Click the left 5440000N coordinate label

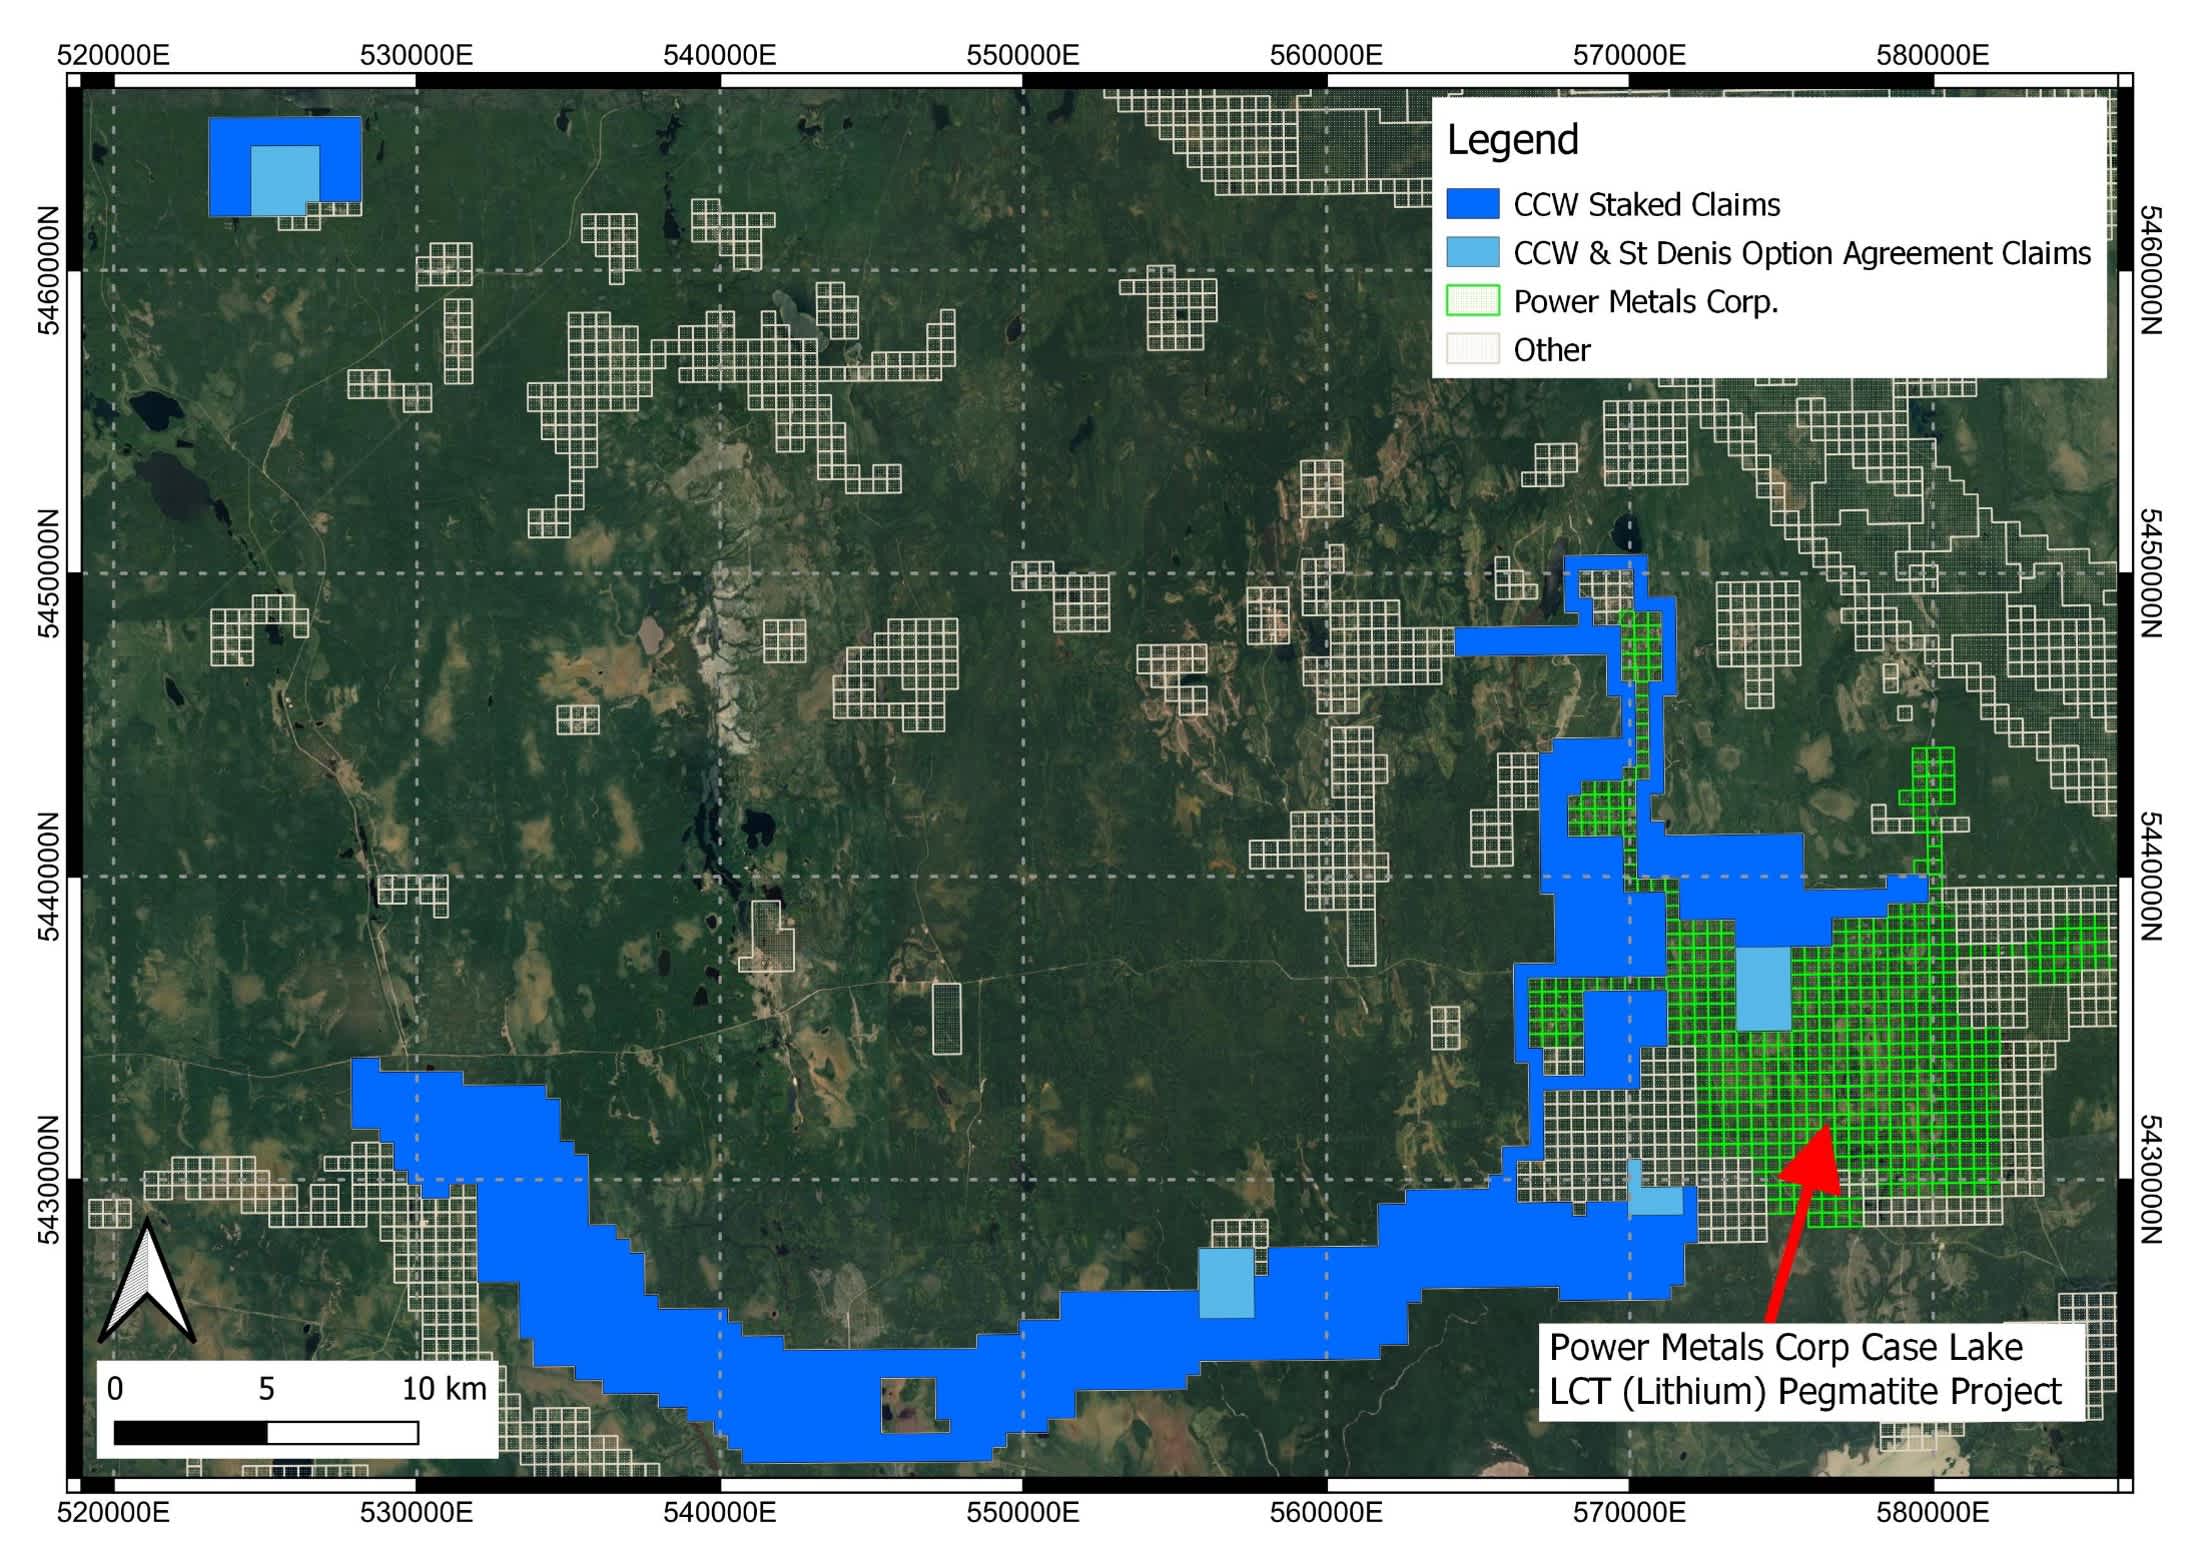click(48, 876)
